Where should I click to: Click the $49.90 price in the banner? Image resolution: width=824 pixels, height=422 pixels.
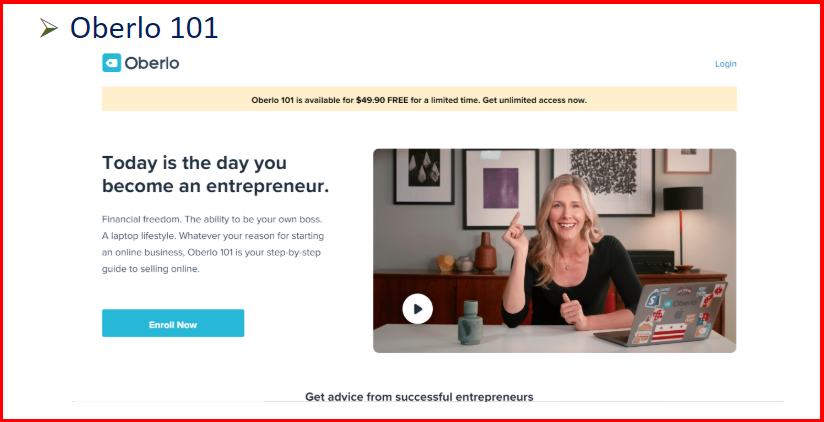pos(370,100)
